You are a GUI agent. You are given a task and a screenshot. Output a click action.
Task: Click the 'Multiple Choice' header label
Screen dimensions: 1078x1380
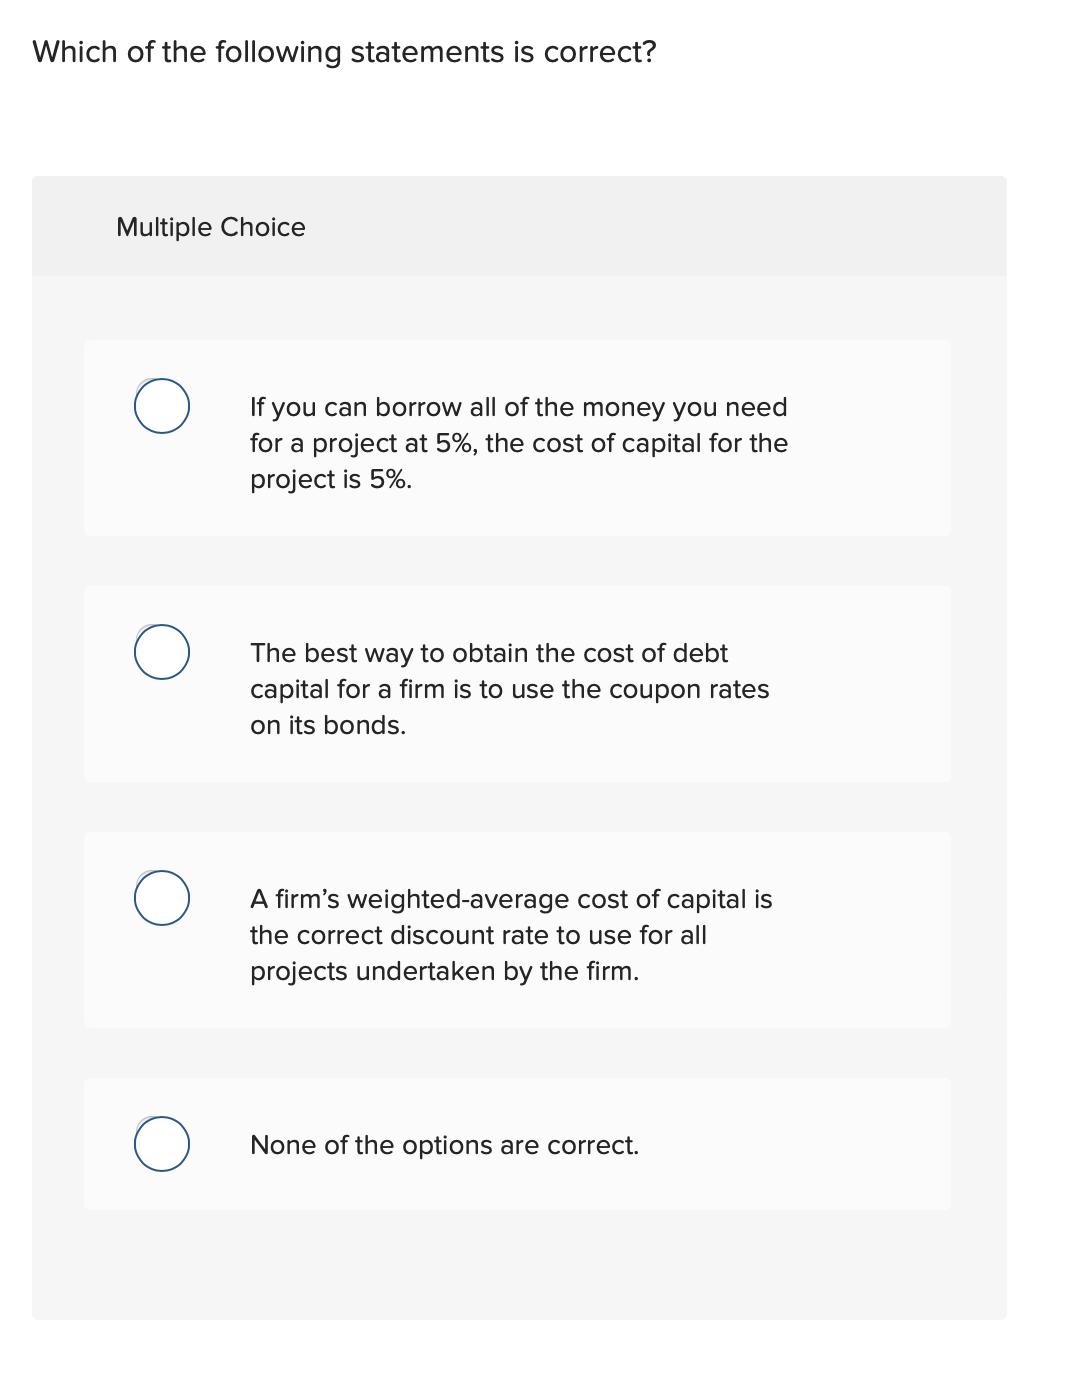point(210,227)
